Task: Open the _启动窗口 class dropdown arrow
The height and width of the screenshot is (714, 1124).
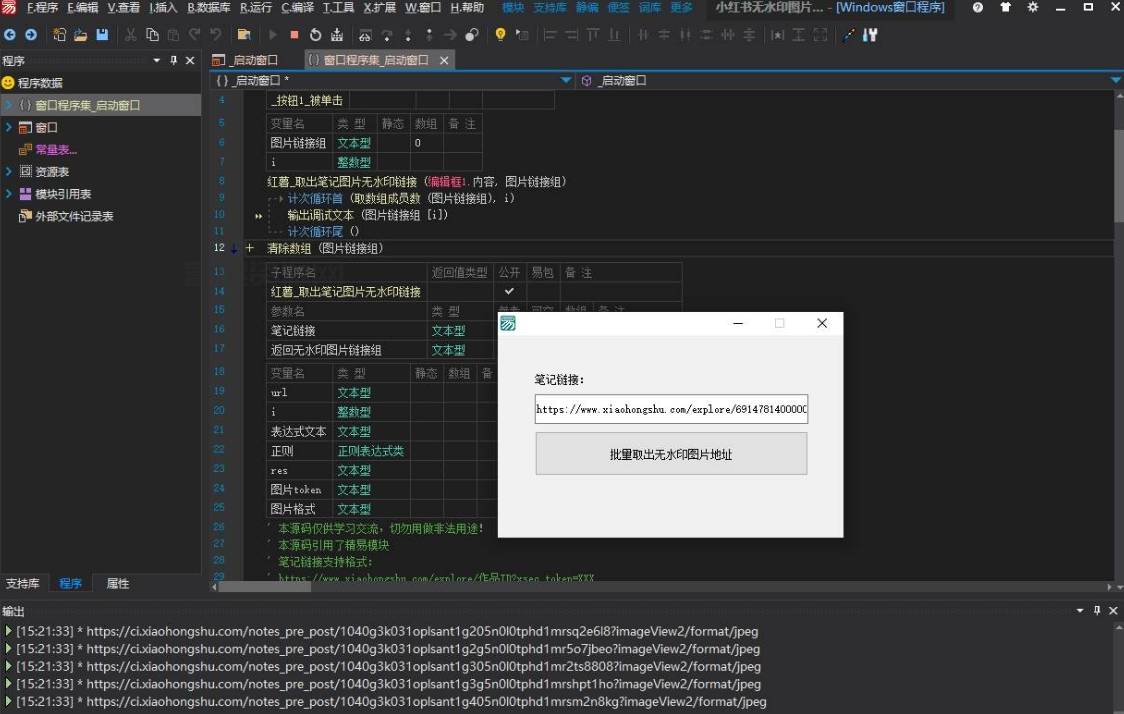Action: [566, 80]
